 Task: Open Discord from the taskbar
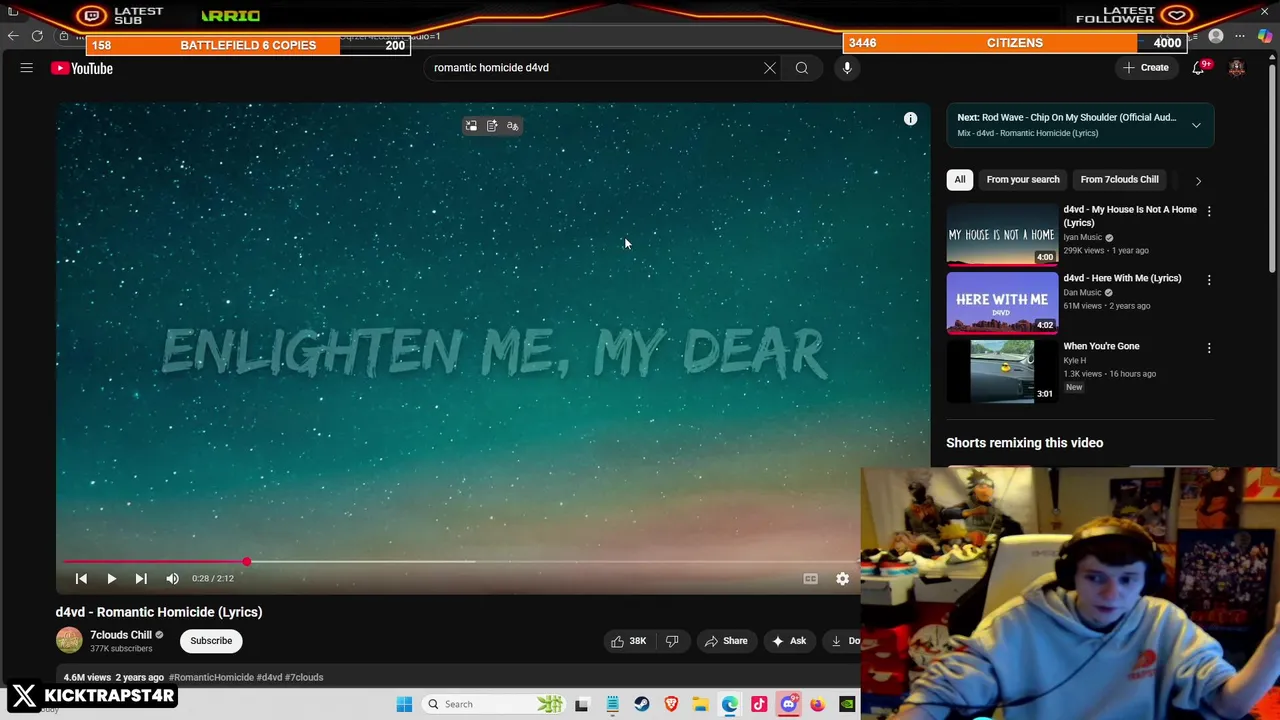click(788, 704)
